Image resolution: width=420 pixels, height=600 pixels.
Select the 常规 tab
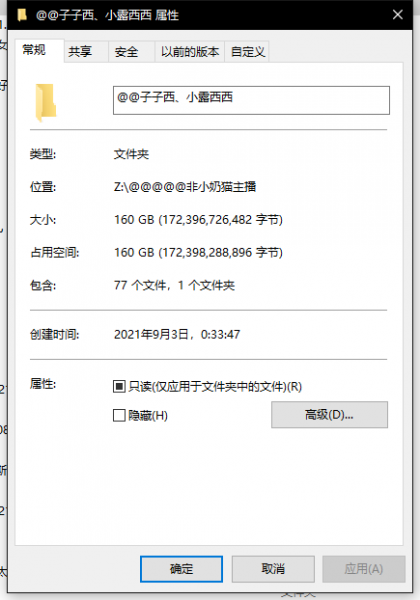[34, 50]
